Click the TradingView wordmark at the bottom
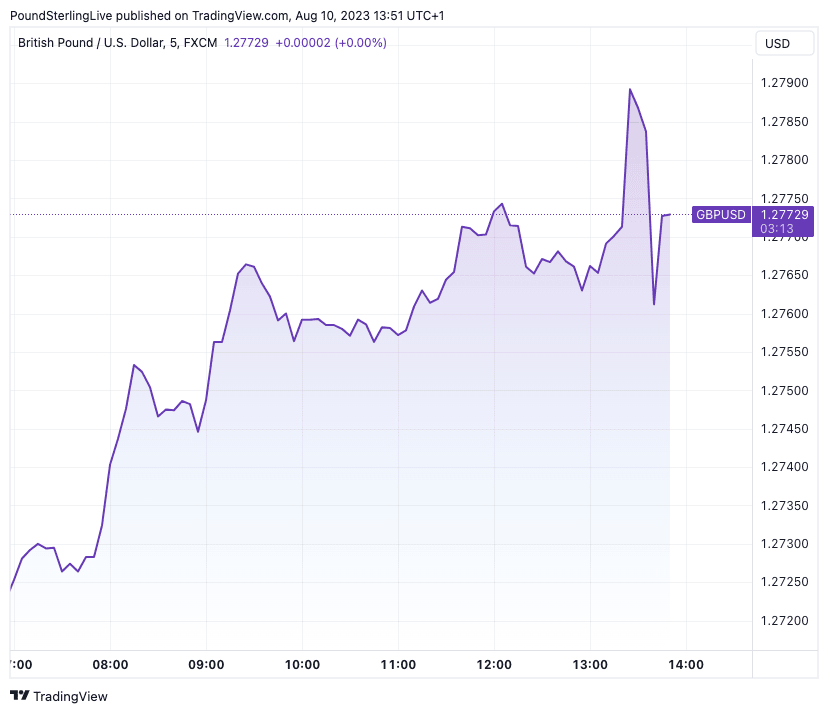 70,696
